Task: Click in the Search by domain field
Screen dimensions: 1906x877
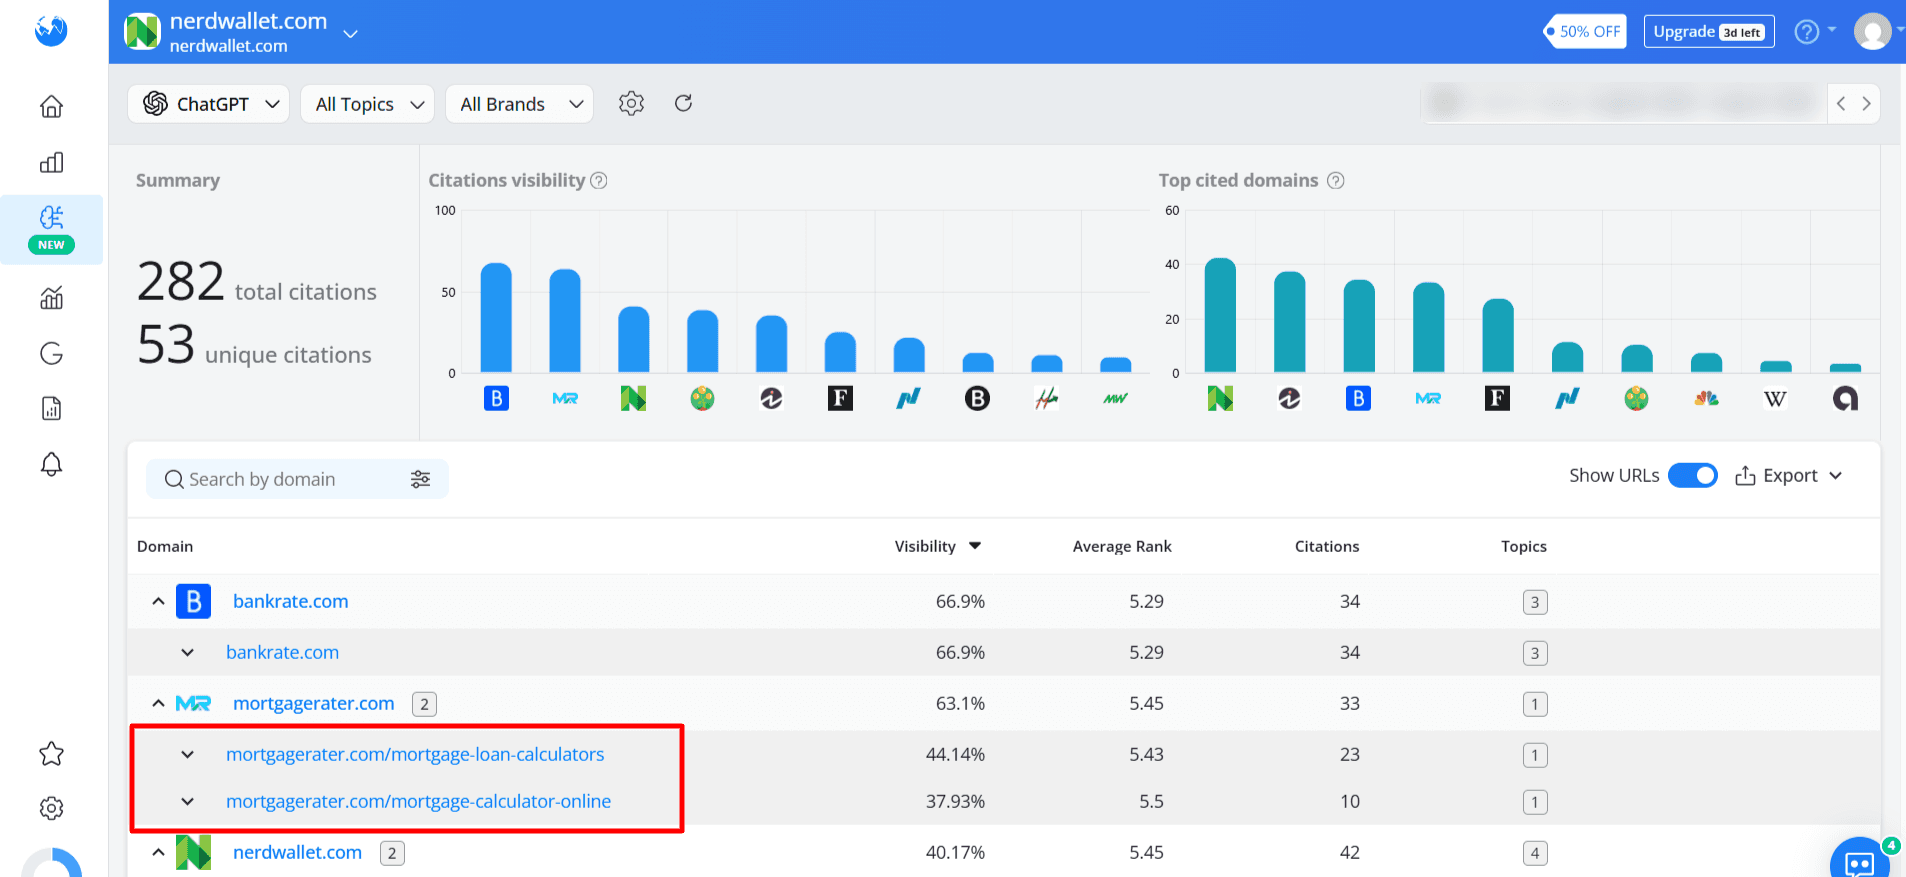Action: [x=297, y=479]
